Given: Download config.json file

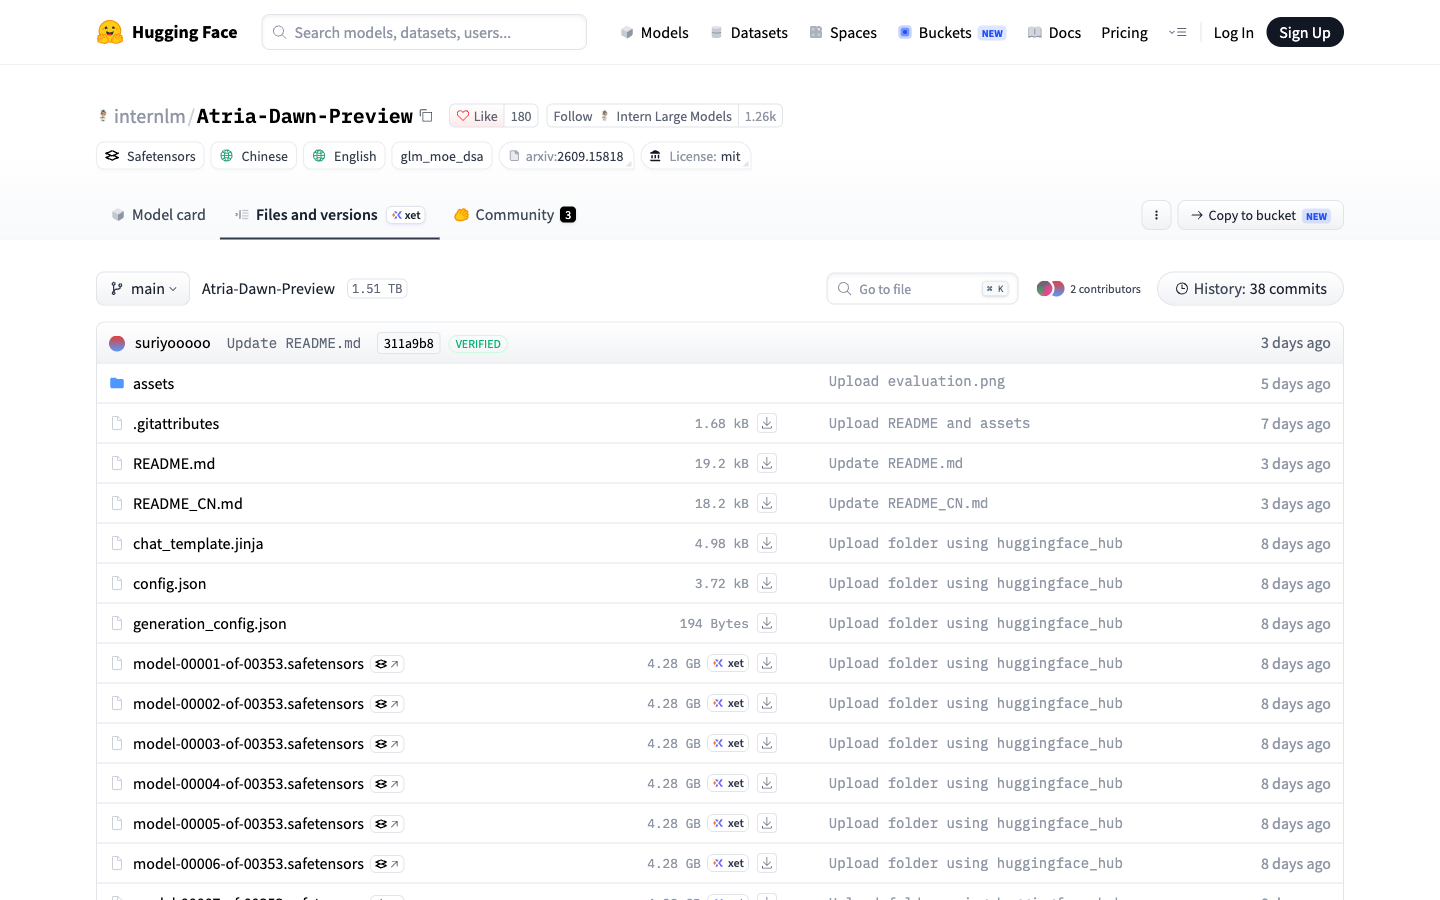Looking at the screenshot, I should click(767, 583).
